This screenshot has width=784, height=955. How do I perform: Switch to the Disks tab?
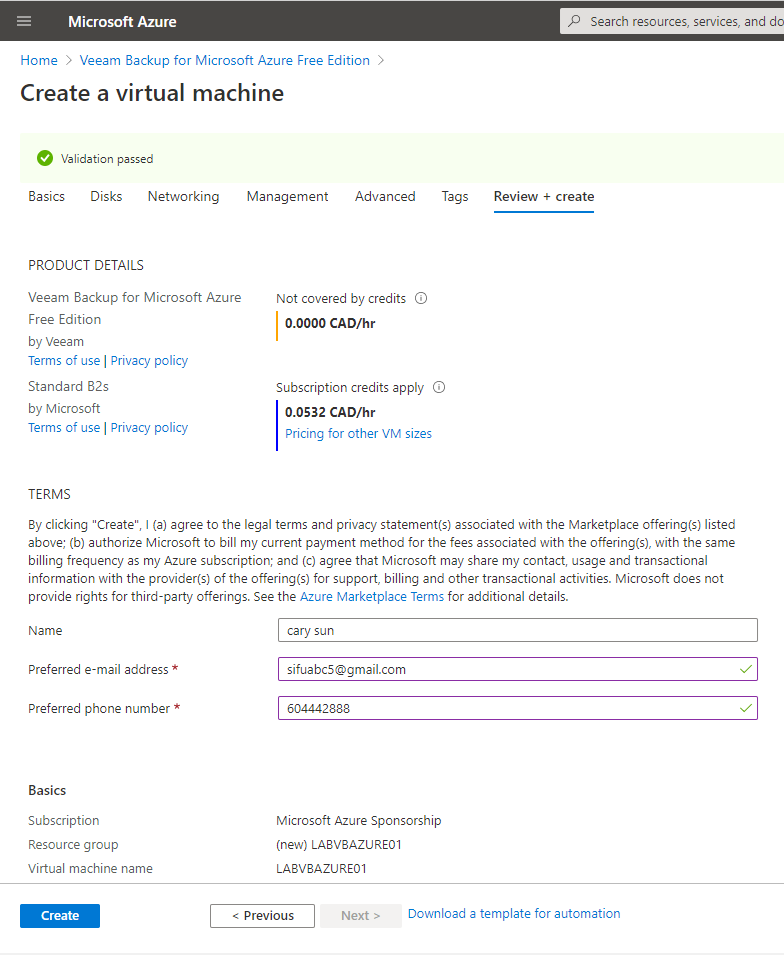point(106,197)
